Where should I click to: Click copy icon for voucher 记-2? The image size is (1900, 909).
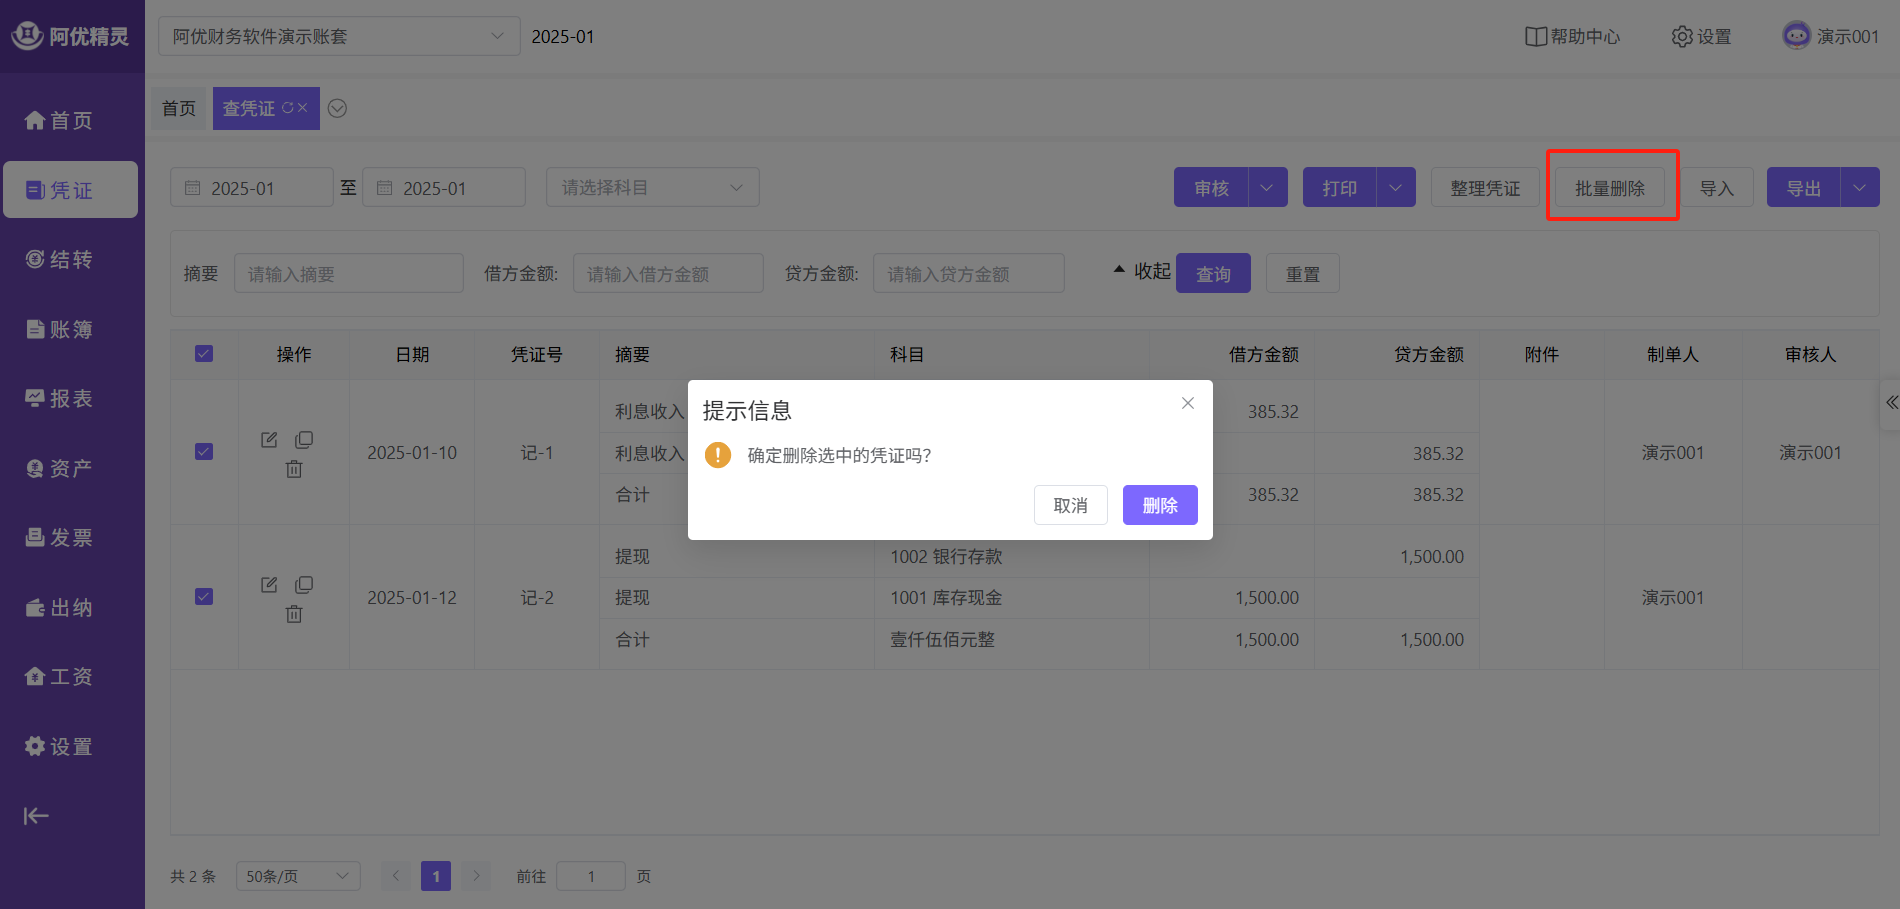click(304, 585)
